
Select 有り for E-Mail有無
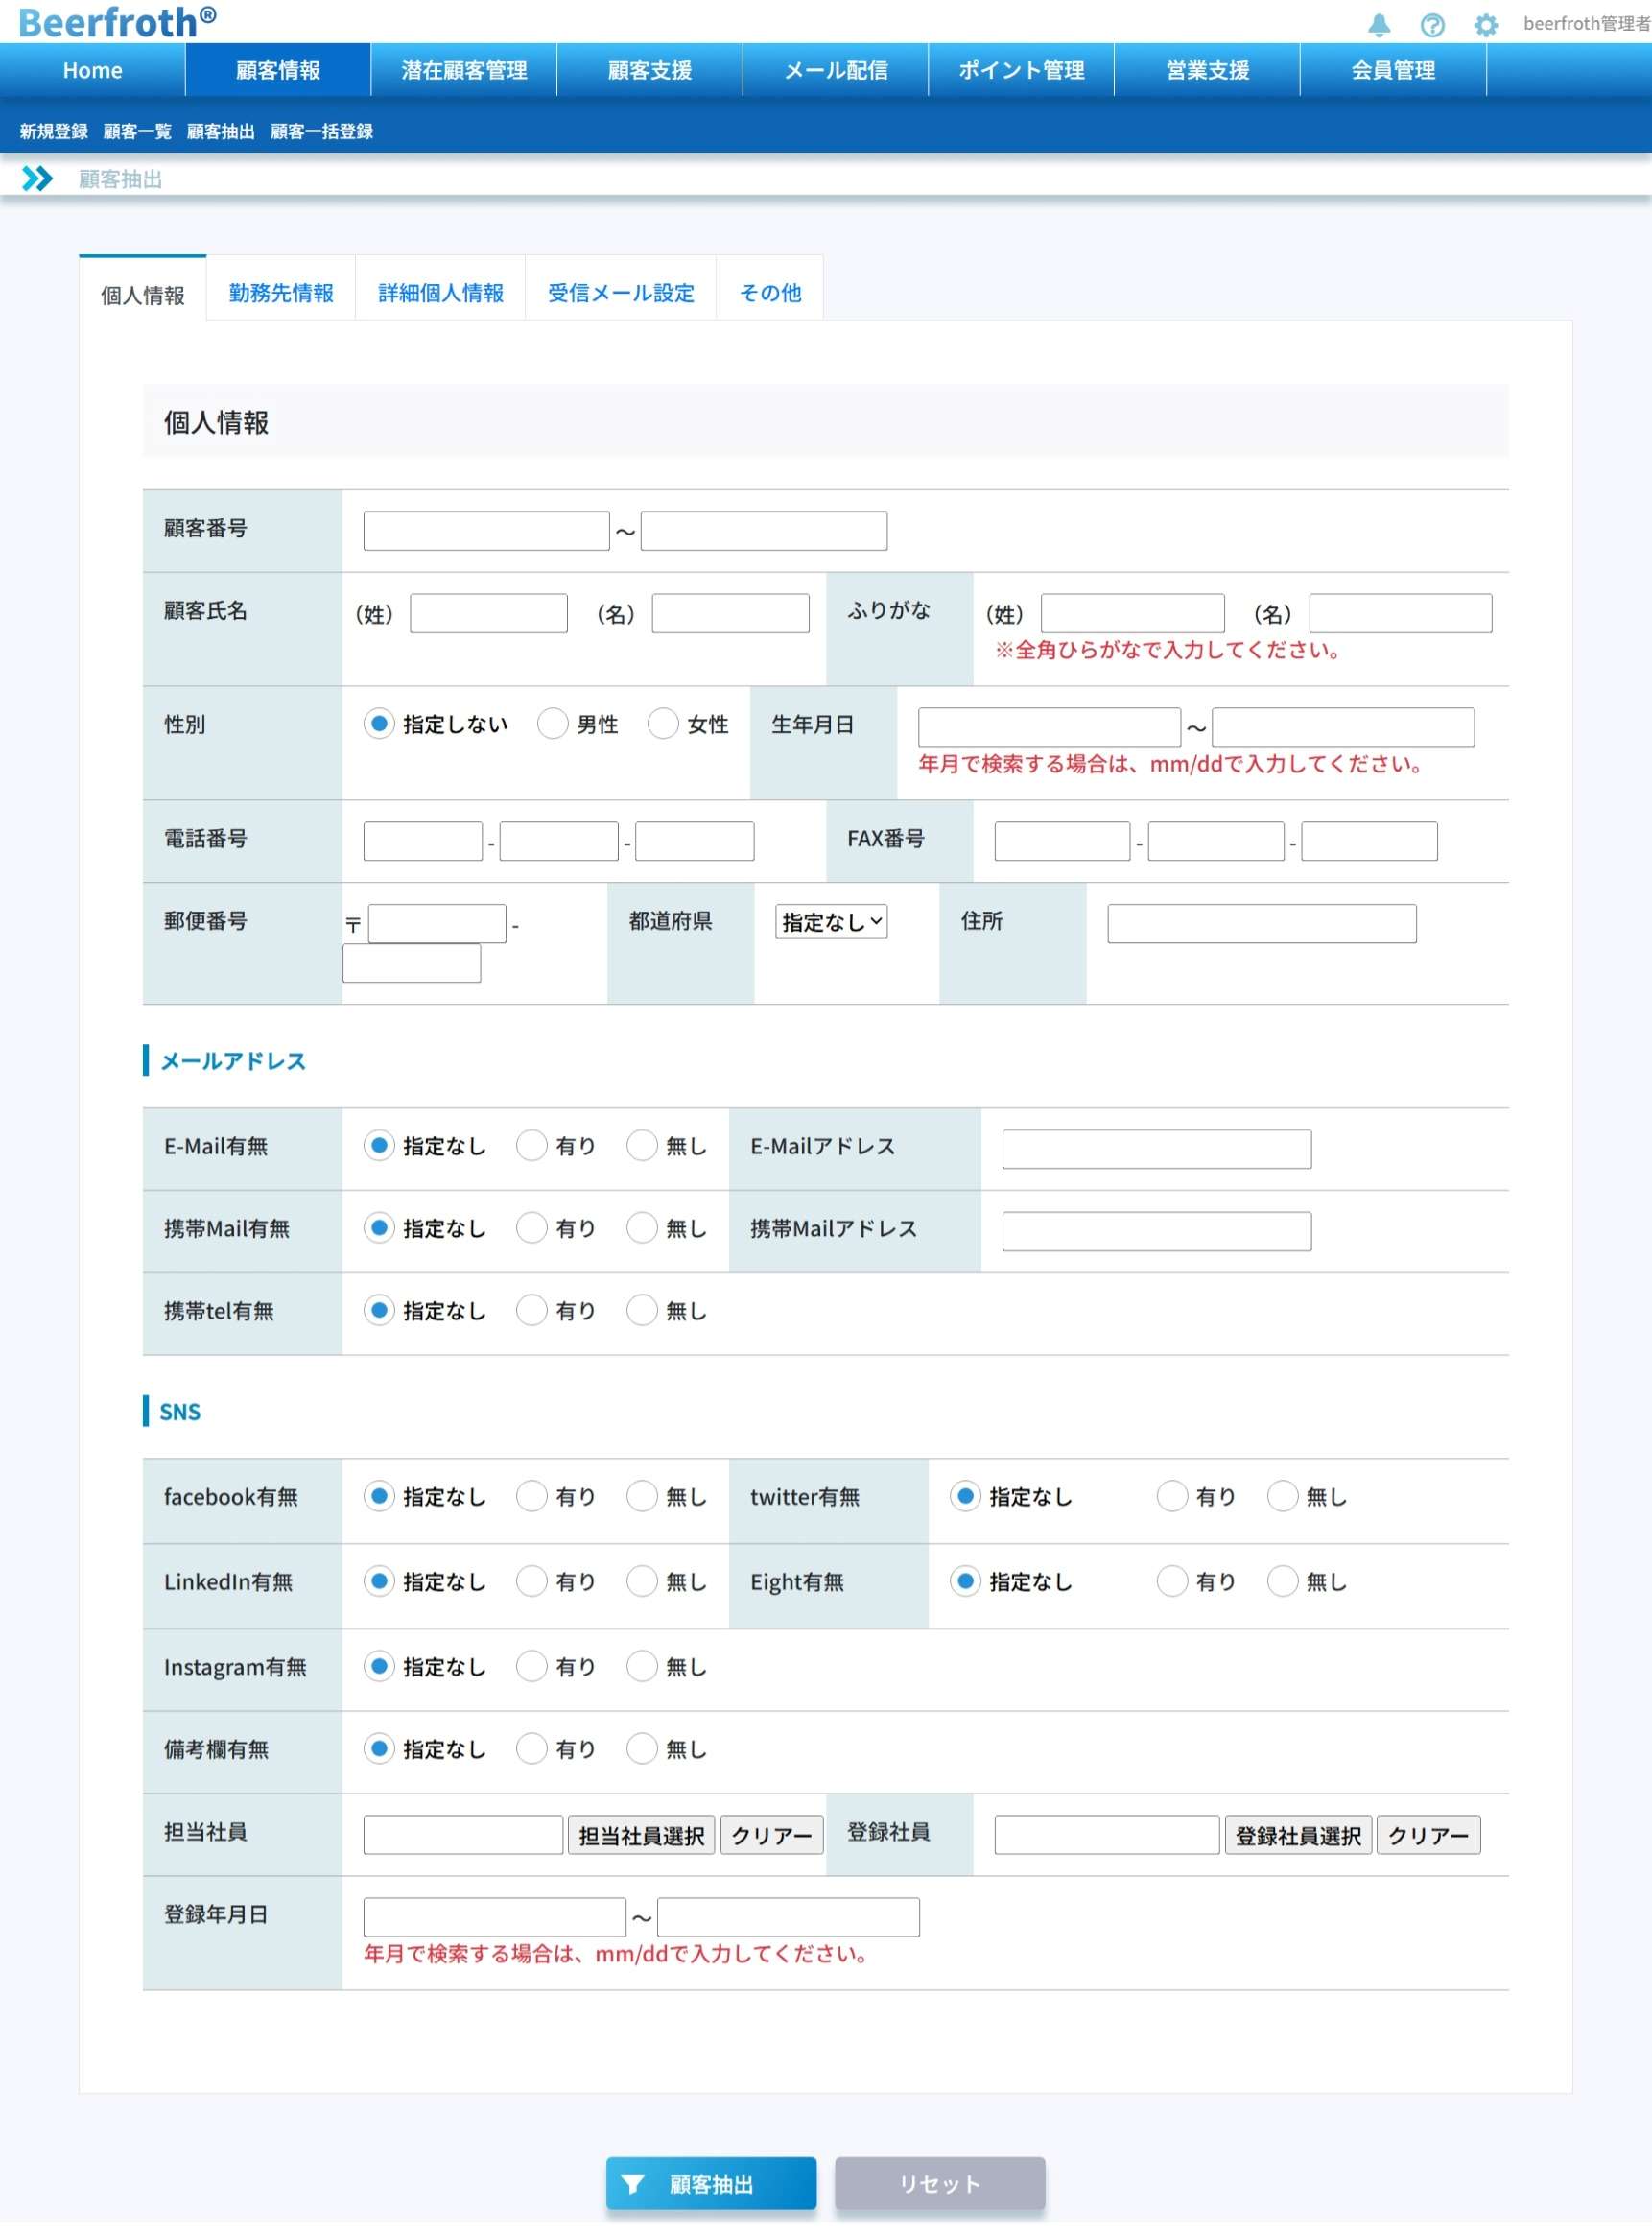[532, 1146]
